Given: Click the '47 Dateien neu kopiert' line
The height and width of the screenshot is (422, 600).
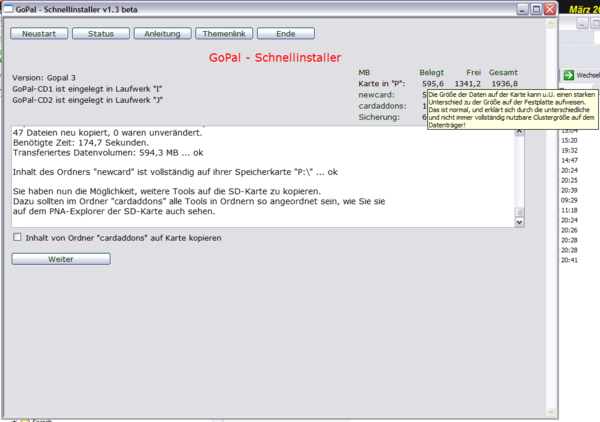Looking at the screenshot, I should [x=108, y=133].
